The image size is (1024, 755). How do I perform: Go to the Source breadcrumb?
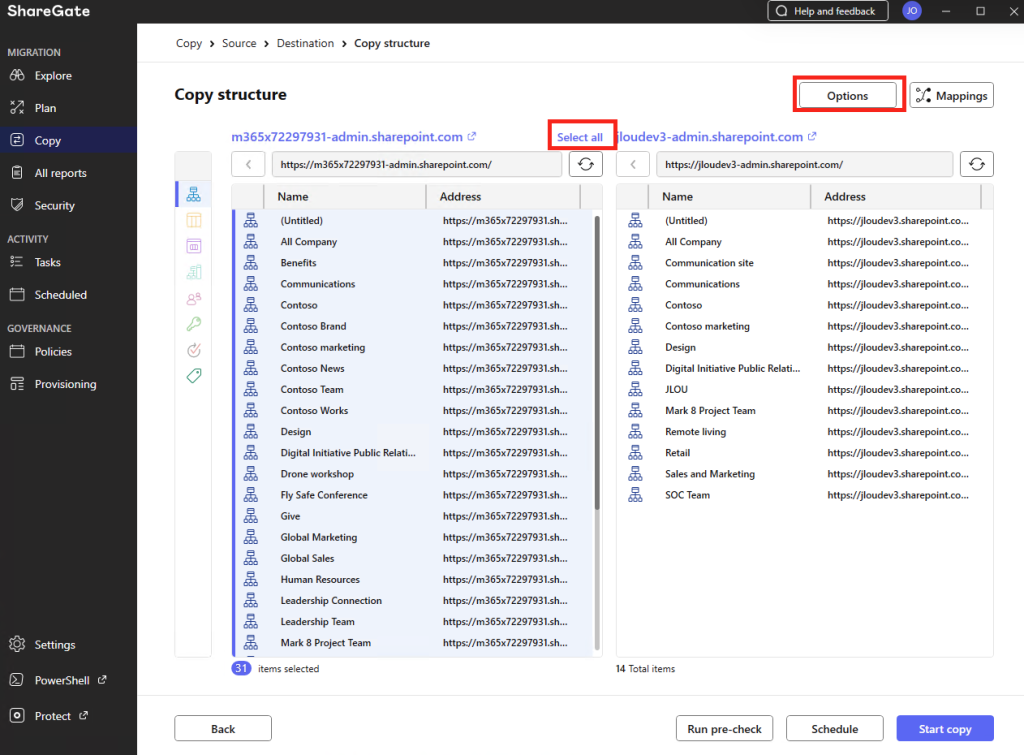[x=239, y=43]
